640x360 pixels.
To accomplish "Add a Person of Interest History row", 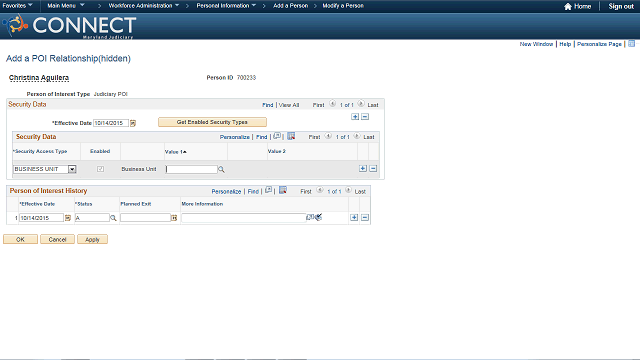I will coord(354,218).
